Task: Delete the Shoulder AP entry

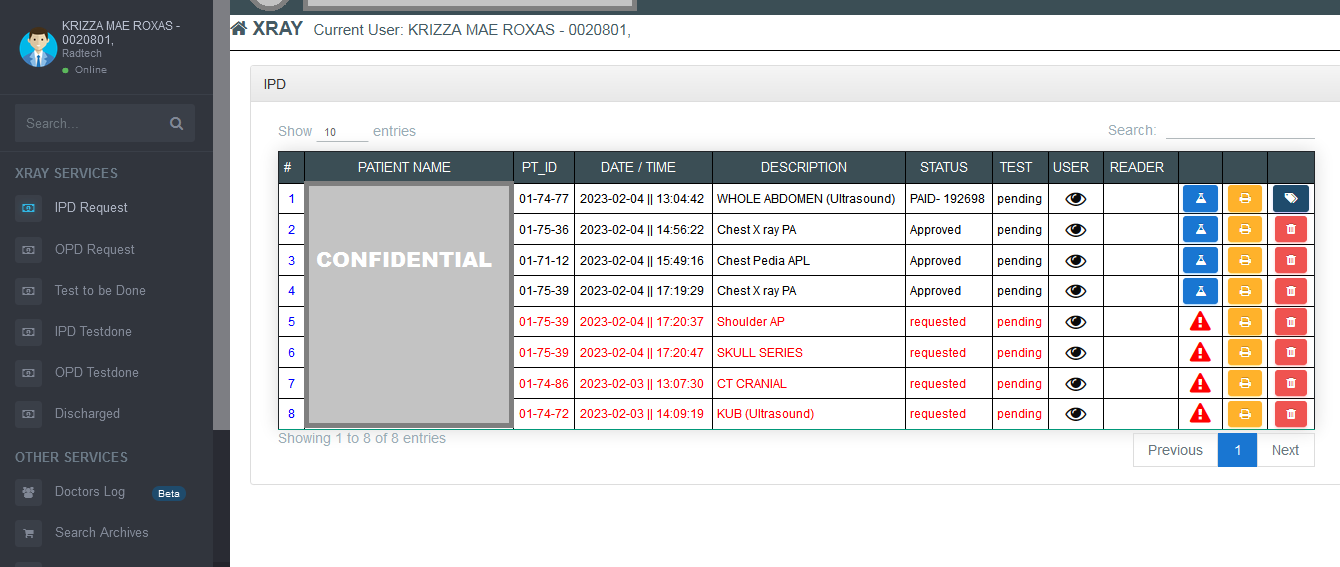Action: tap(1291, 322)
